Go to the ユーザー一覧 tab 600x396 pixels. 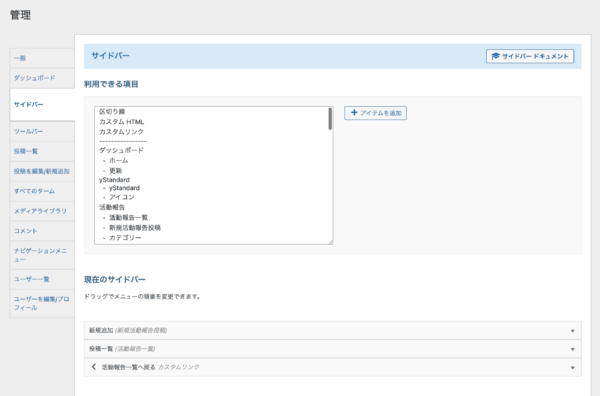tap(42, 279)
